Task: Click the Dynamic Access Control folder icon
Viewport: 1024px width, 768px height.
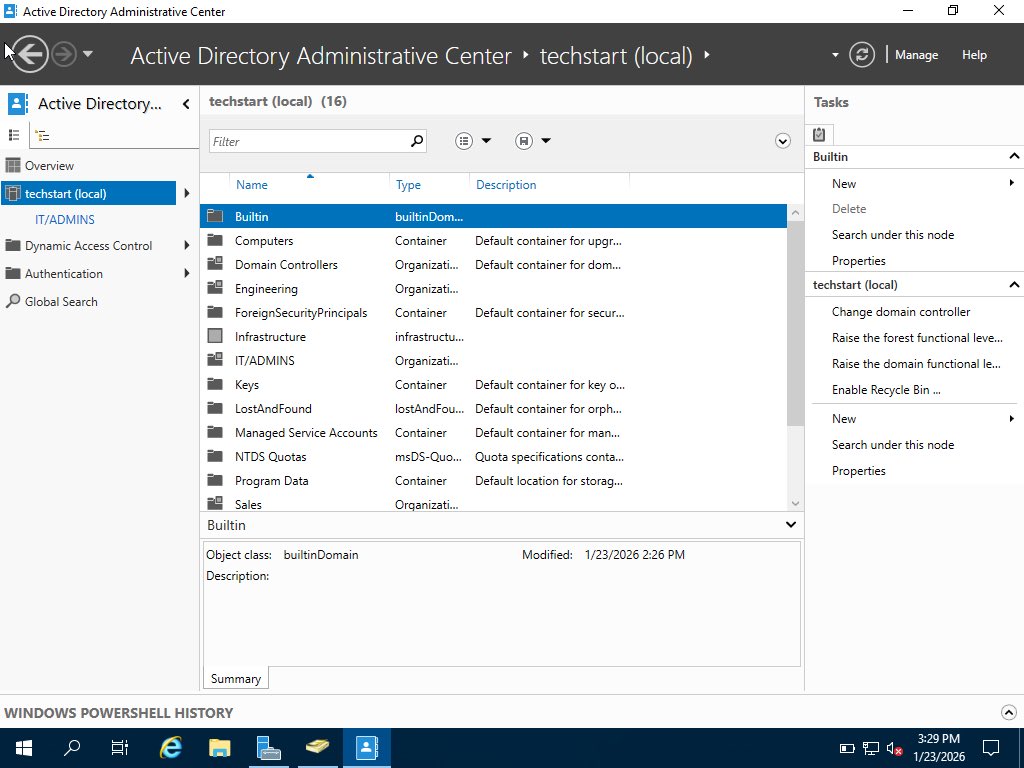Action: 12,246
